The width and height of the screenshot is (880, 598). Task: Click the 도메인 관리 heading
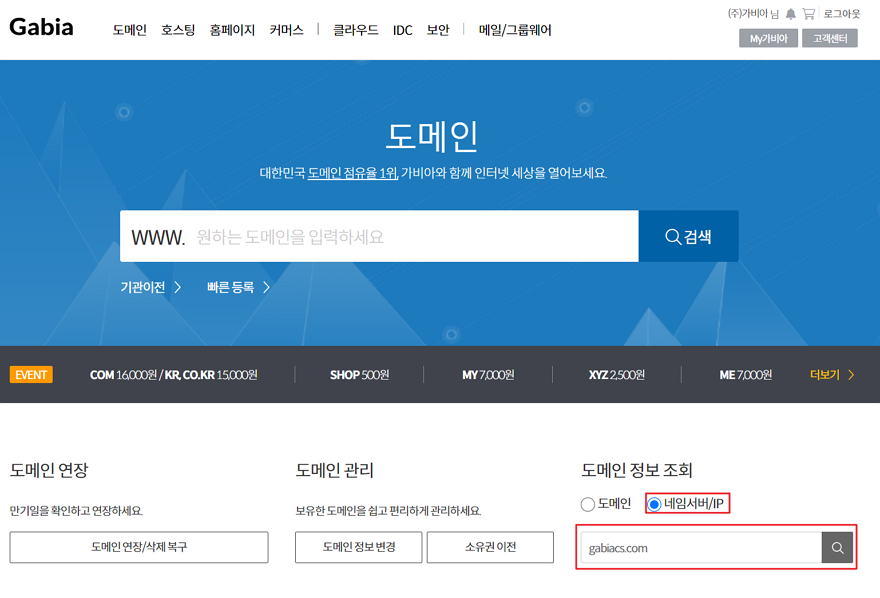pyautogui.click(x=334, y=470)
